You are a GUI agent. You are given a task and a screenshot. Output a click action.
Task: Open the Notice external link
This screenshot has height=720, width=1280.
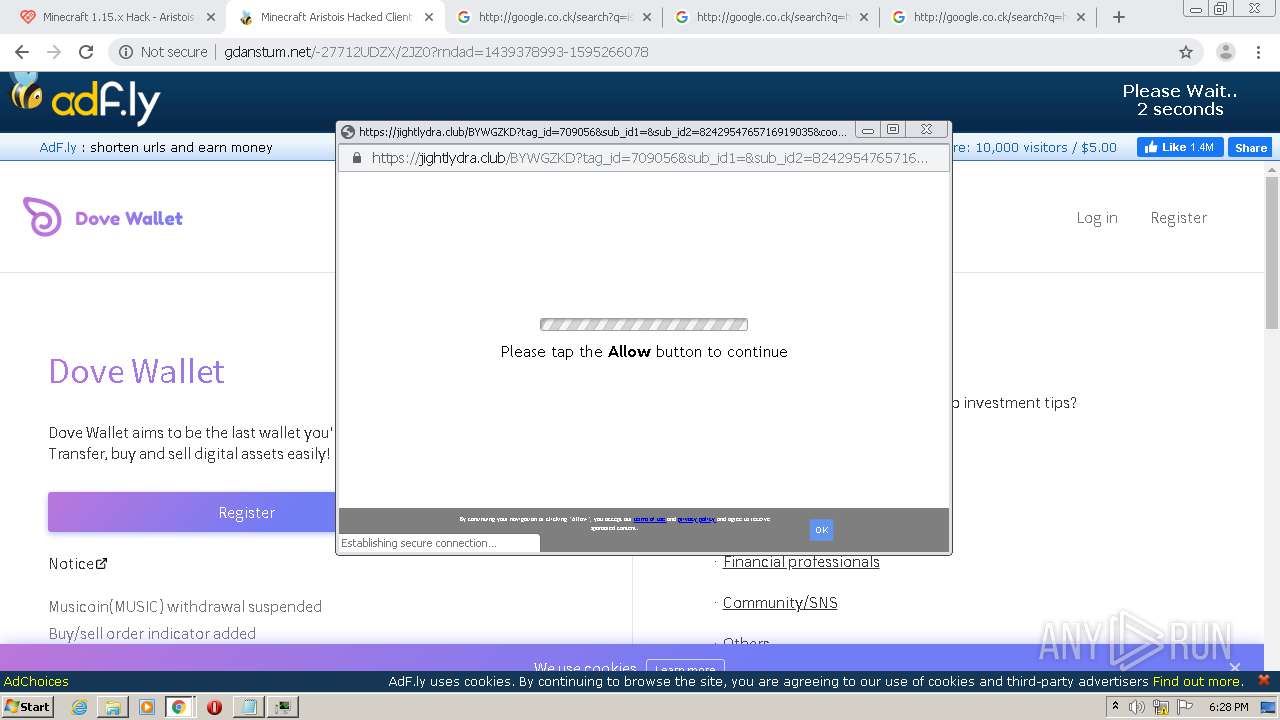[x=78, y=564]
